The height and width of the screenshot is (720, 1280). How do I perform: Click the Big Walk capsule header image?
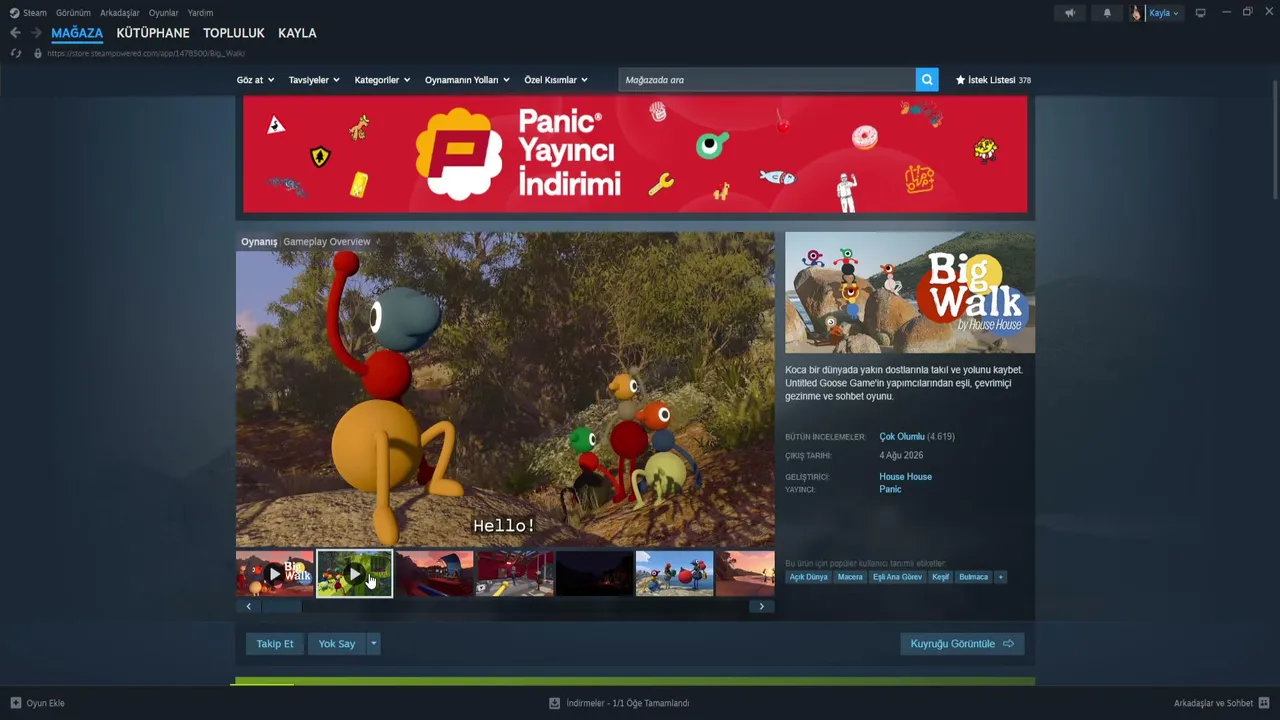click(x=910, y=293)
